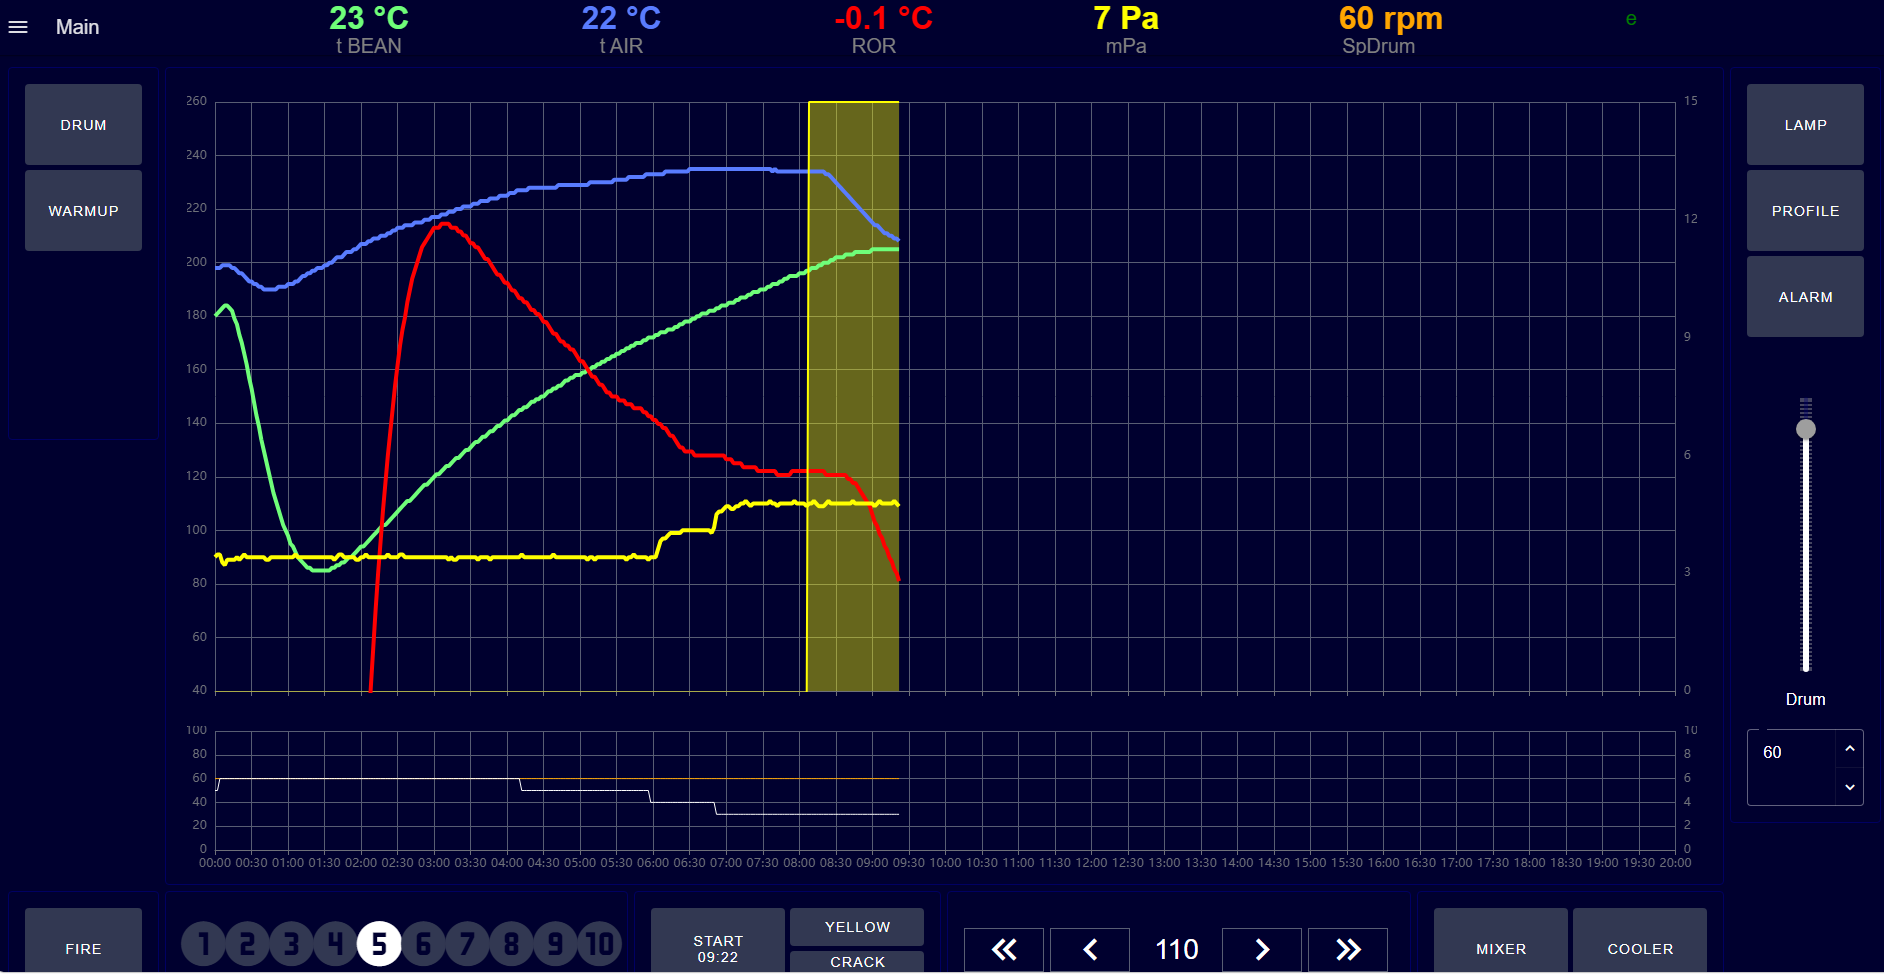Toggle the LAMP button
The height and width of the screenshot is (976, 1884).
point(1805,125)
